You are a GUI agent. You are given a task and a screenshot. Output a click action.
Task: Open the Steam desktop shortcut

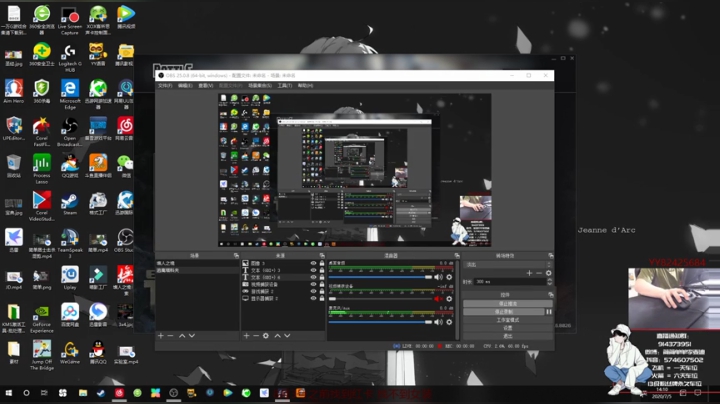pos(70,205)
